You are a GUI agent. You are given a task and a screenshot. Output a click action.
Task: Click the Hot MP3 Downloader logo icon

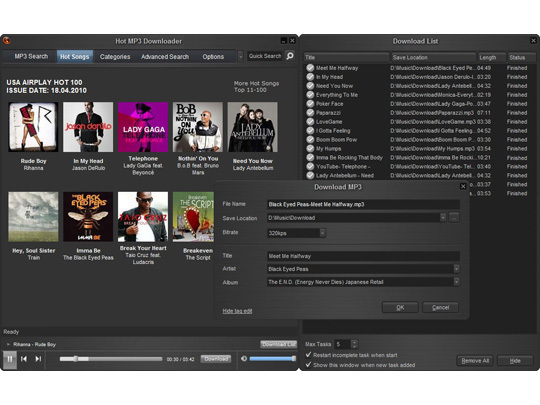pyautogui.click(x=7, y=41)
